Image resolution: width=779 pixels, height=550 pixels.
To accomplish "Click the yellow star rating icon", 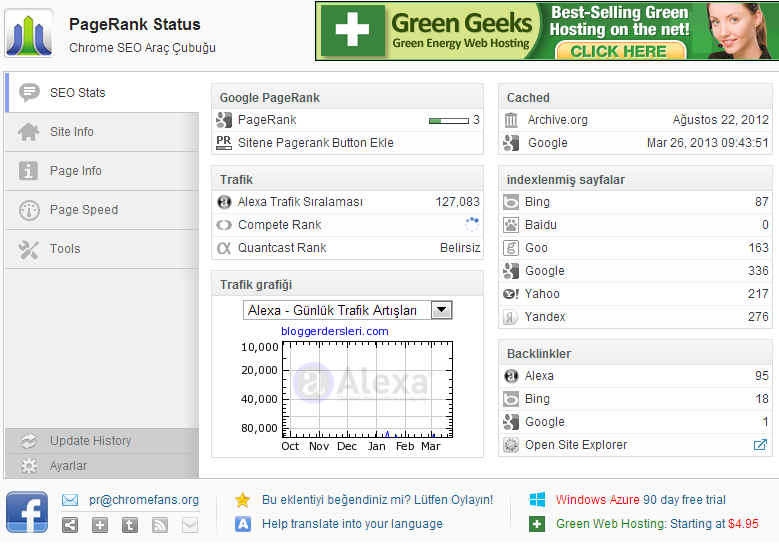I will point(242,500).
